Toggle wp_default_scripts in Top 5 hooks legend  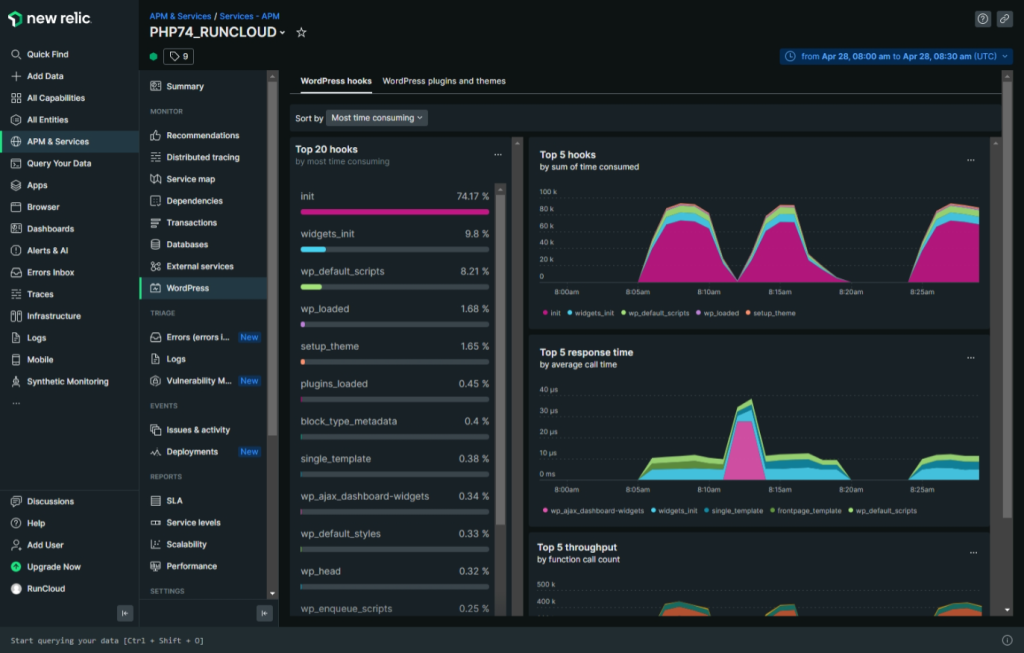coord(655,313)
